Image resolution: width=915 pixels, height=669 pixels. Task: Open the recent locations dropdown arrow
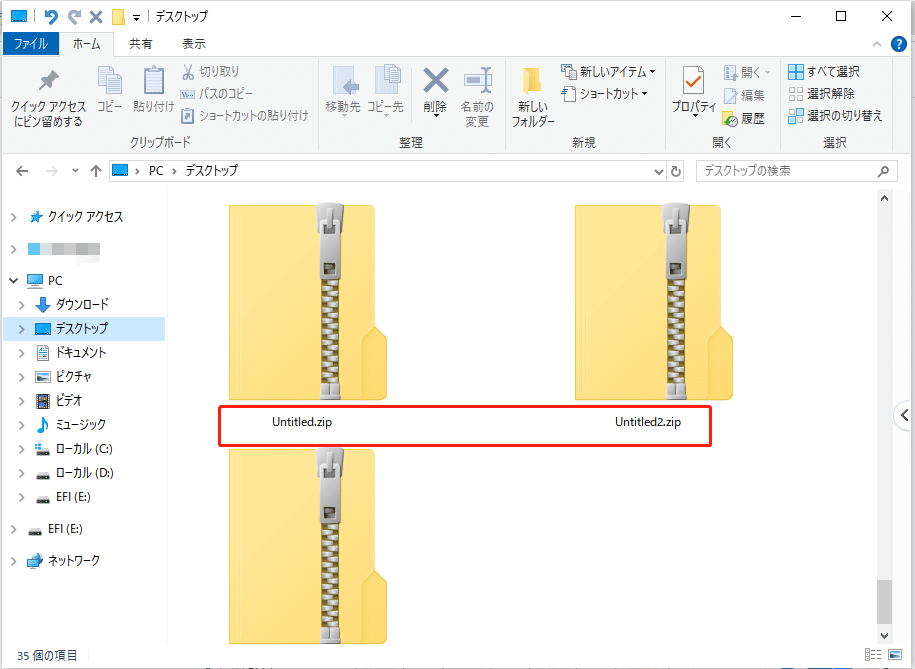75,171
